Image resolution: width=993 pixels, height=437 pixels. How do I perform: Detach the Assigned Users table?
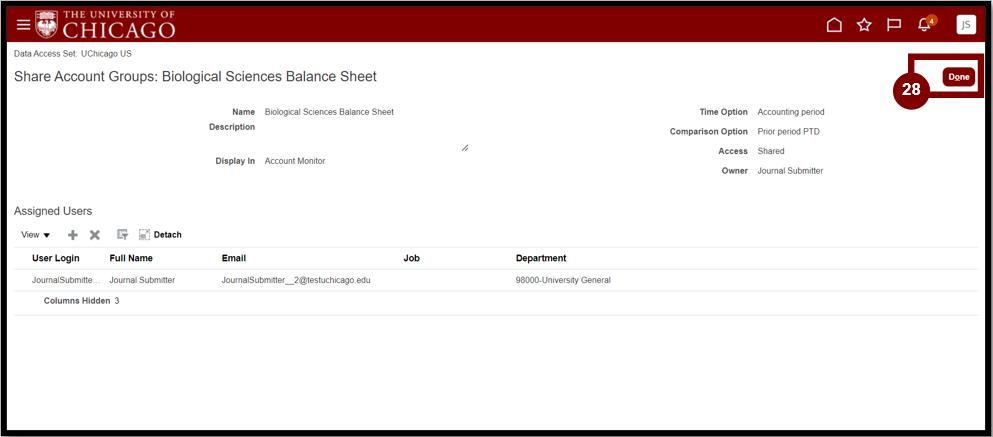pos(160,235)
